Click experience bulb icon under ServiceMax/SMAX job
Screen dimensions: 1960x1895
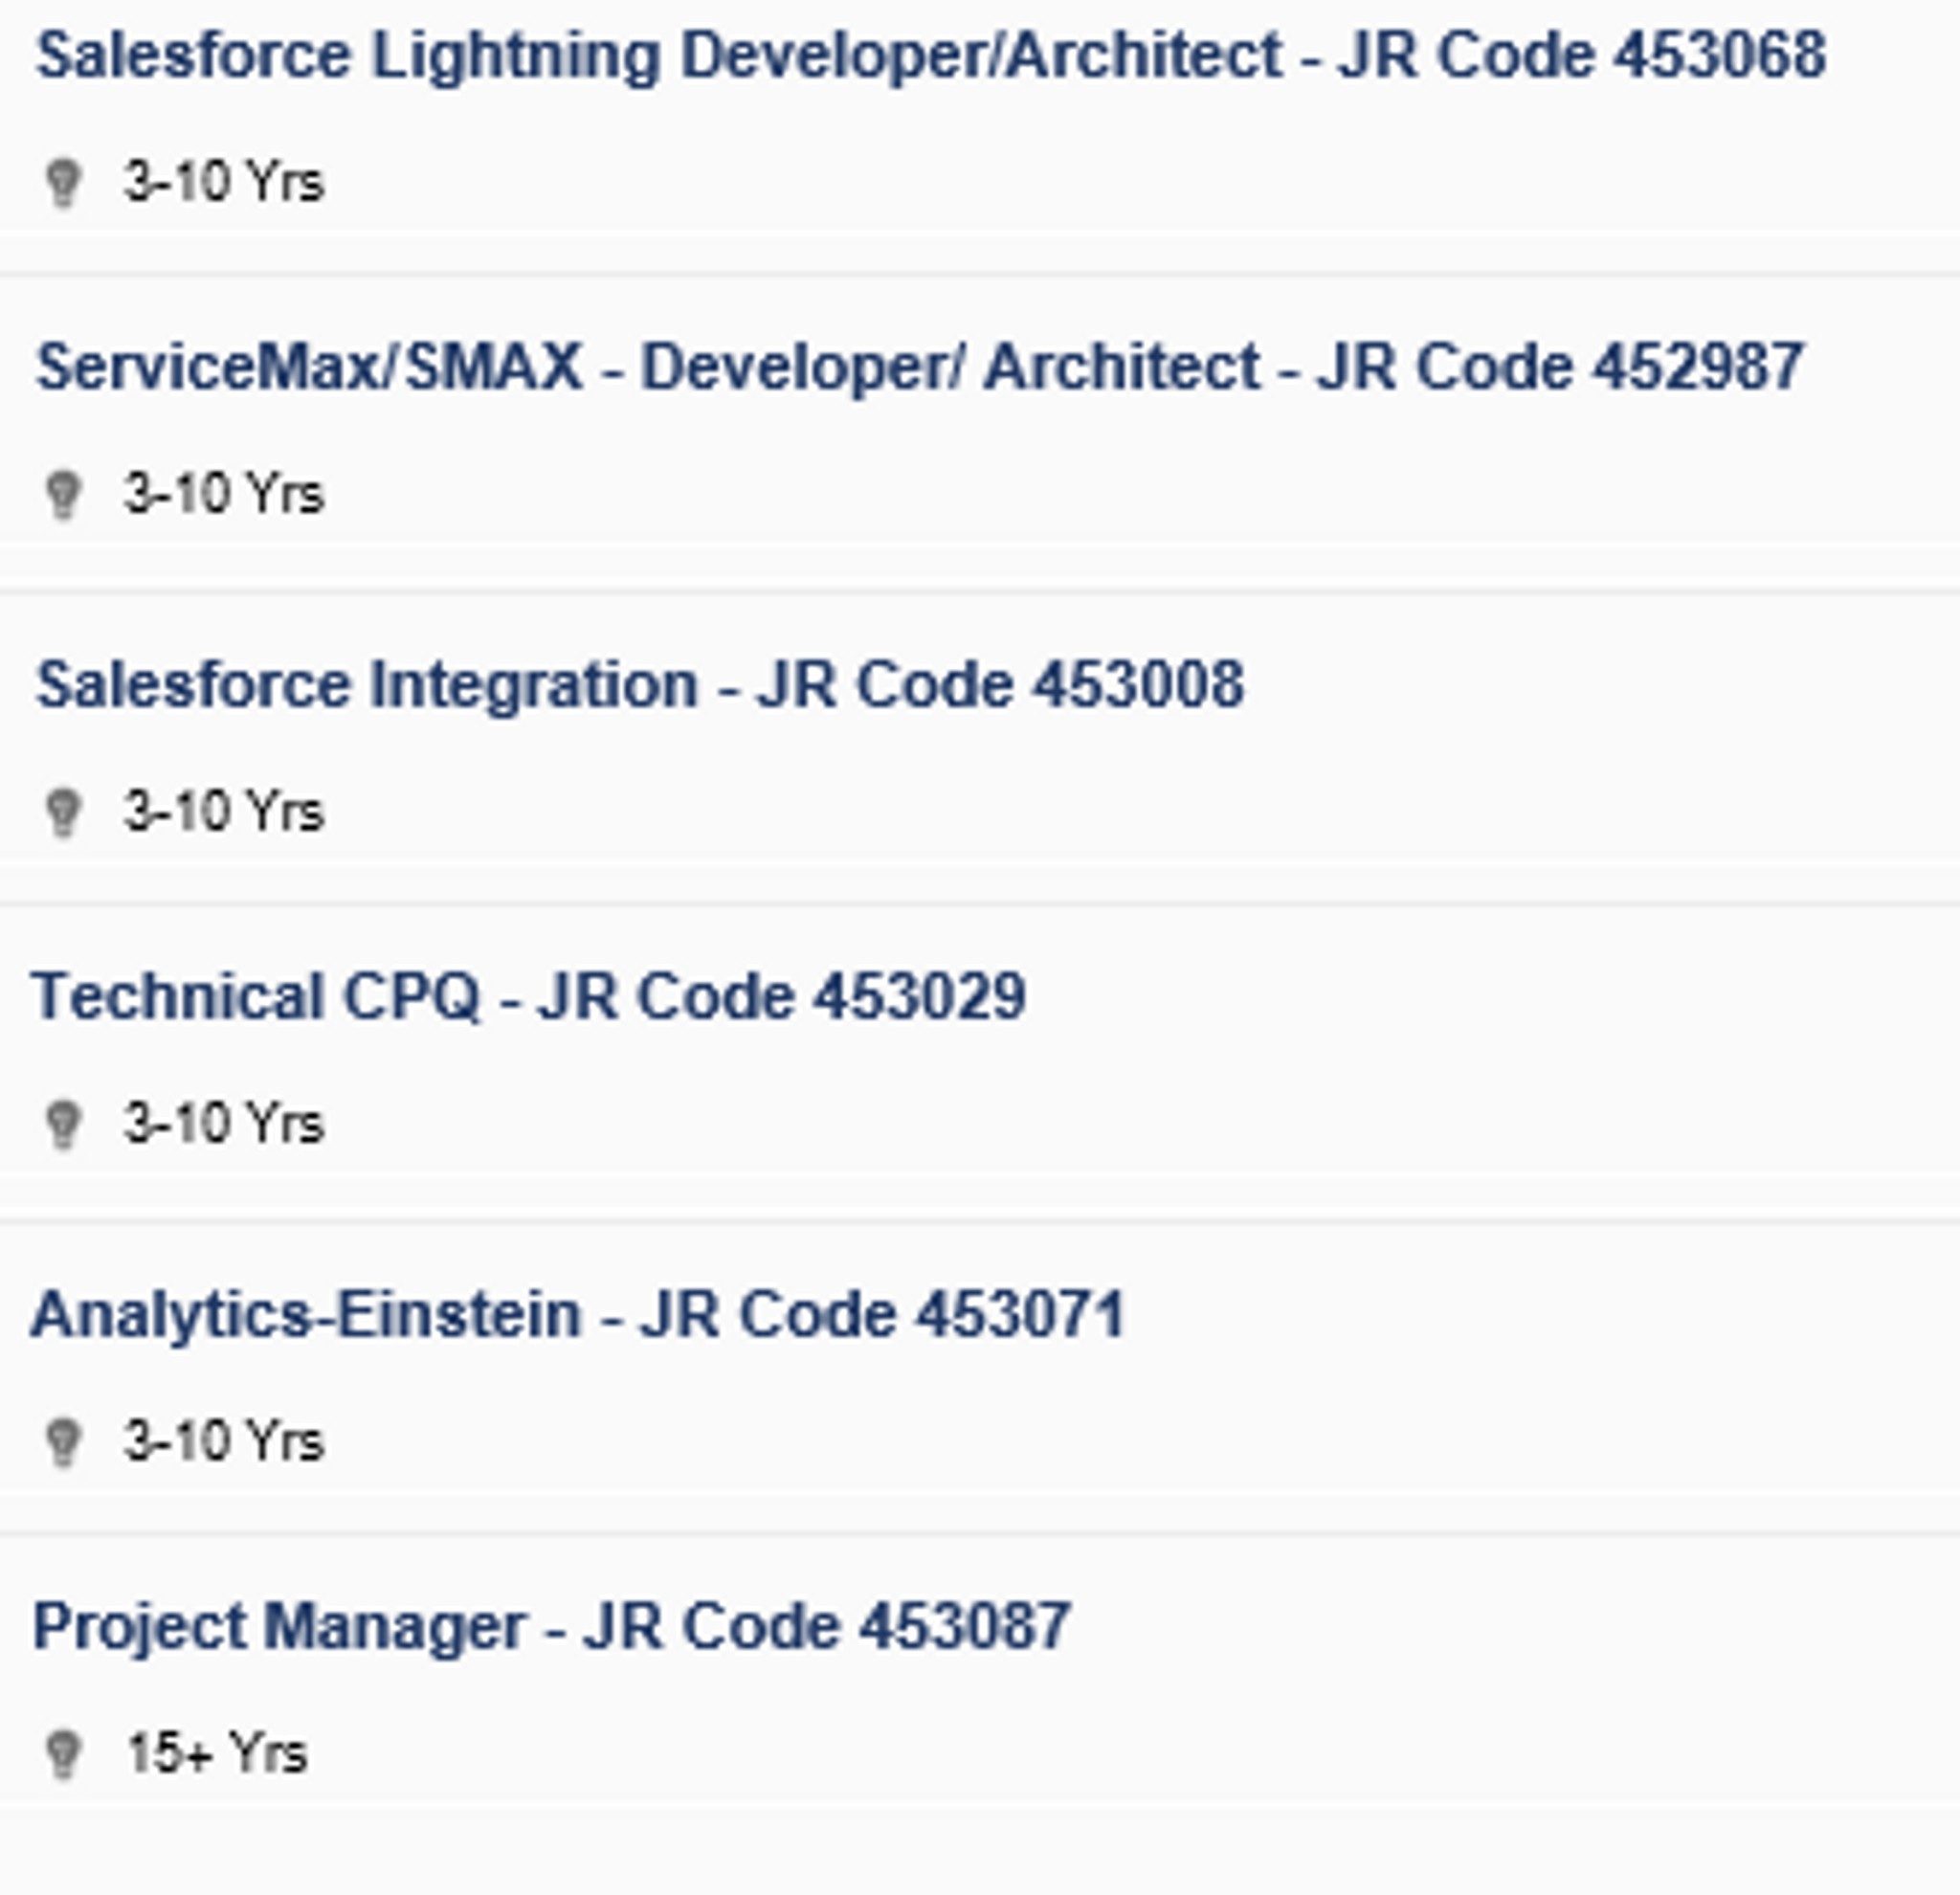click(x=63, y=495)
